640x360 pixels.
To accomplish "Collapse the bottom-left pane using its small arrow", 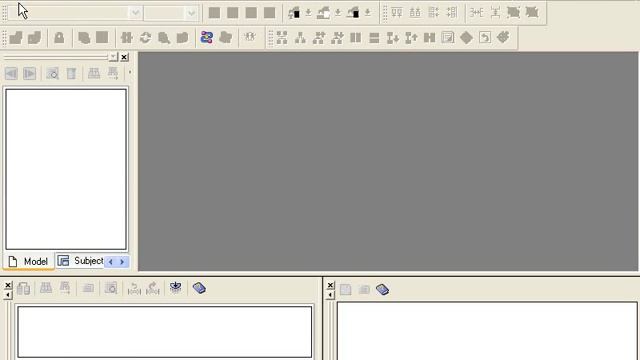I will 8,295.
